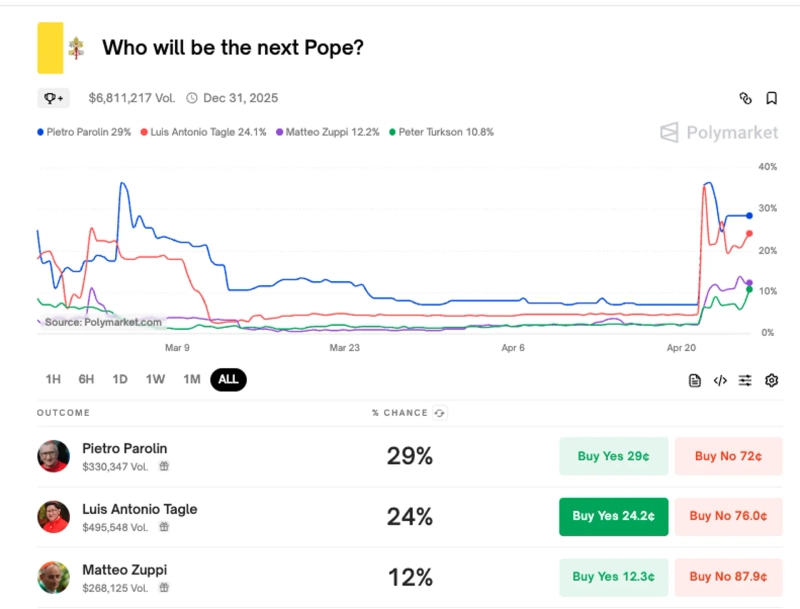This screenshot has height=609, width=800.
Task: Open the document icon below the chart
Action: pyautogui.click(x=695, y=380)
